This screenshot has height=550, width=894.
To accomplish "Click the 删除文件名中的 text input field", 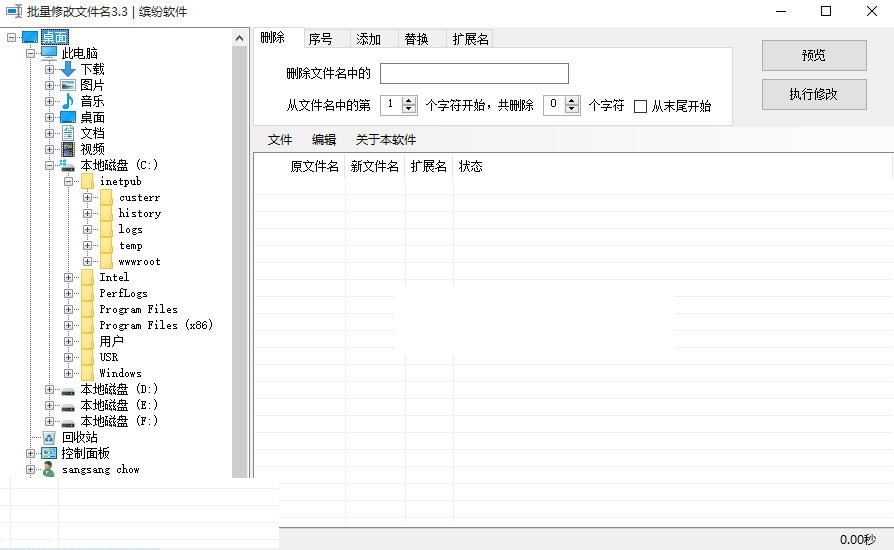I will [474, 74].
